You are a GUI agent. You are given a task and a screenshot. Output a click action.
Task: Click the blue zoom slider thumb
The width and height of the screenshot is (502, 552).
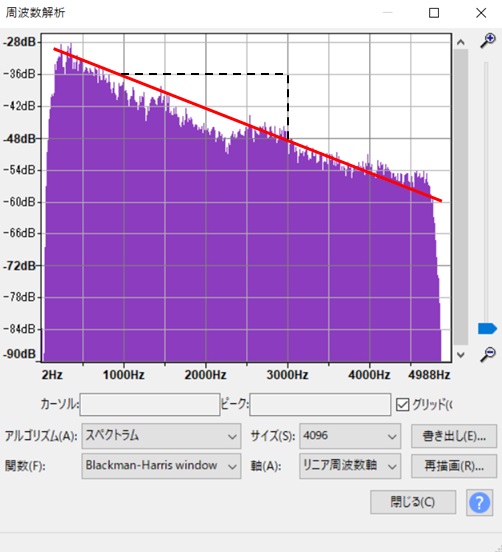coord(487,329)
